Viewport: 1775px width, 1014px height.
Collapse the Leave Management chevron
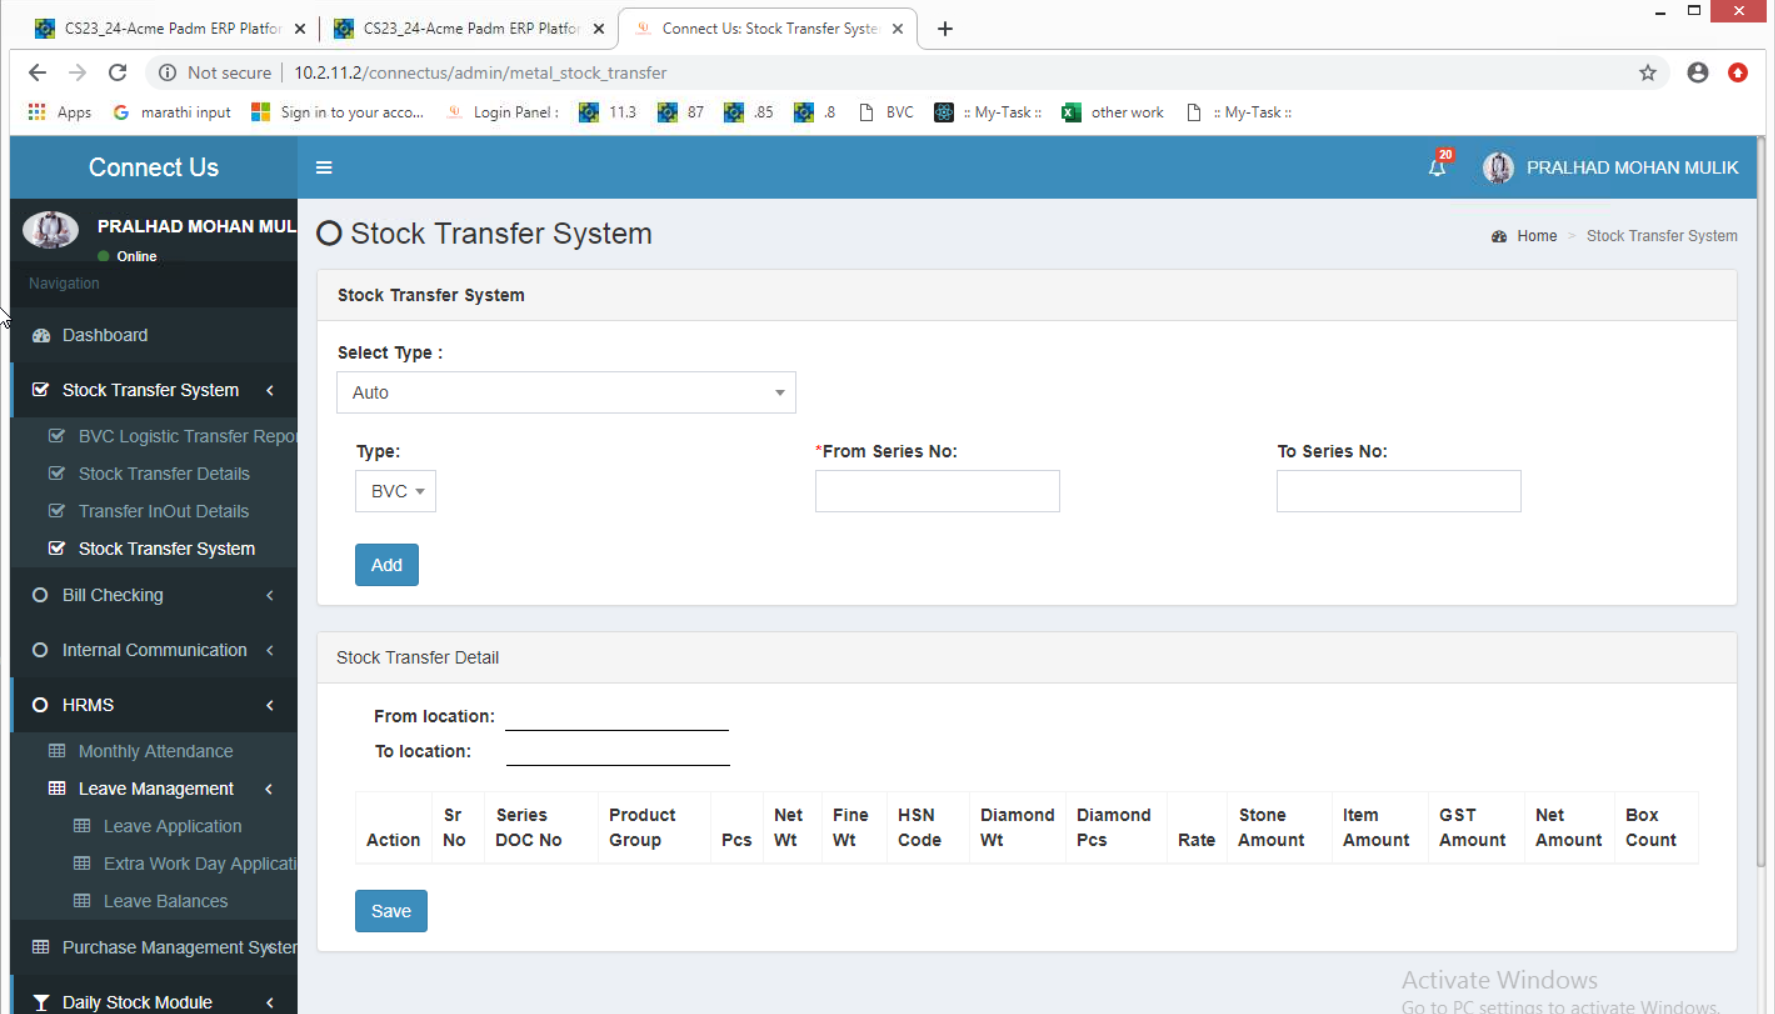click(269, 788)
